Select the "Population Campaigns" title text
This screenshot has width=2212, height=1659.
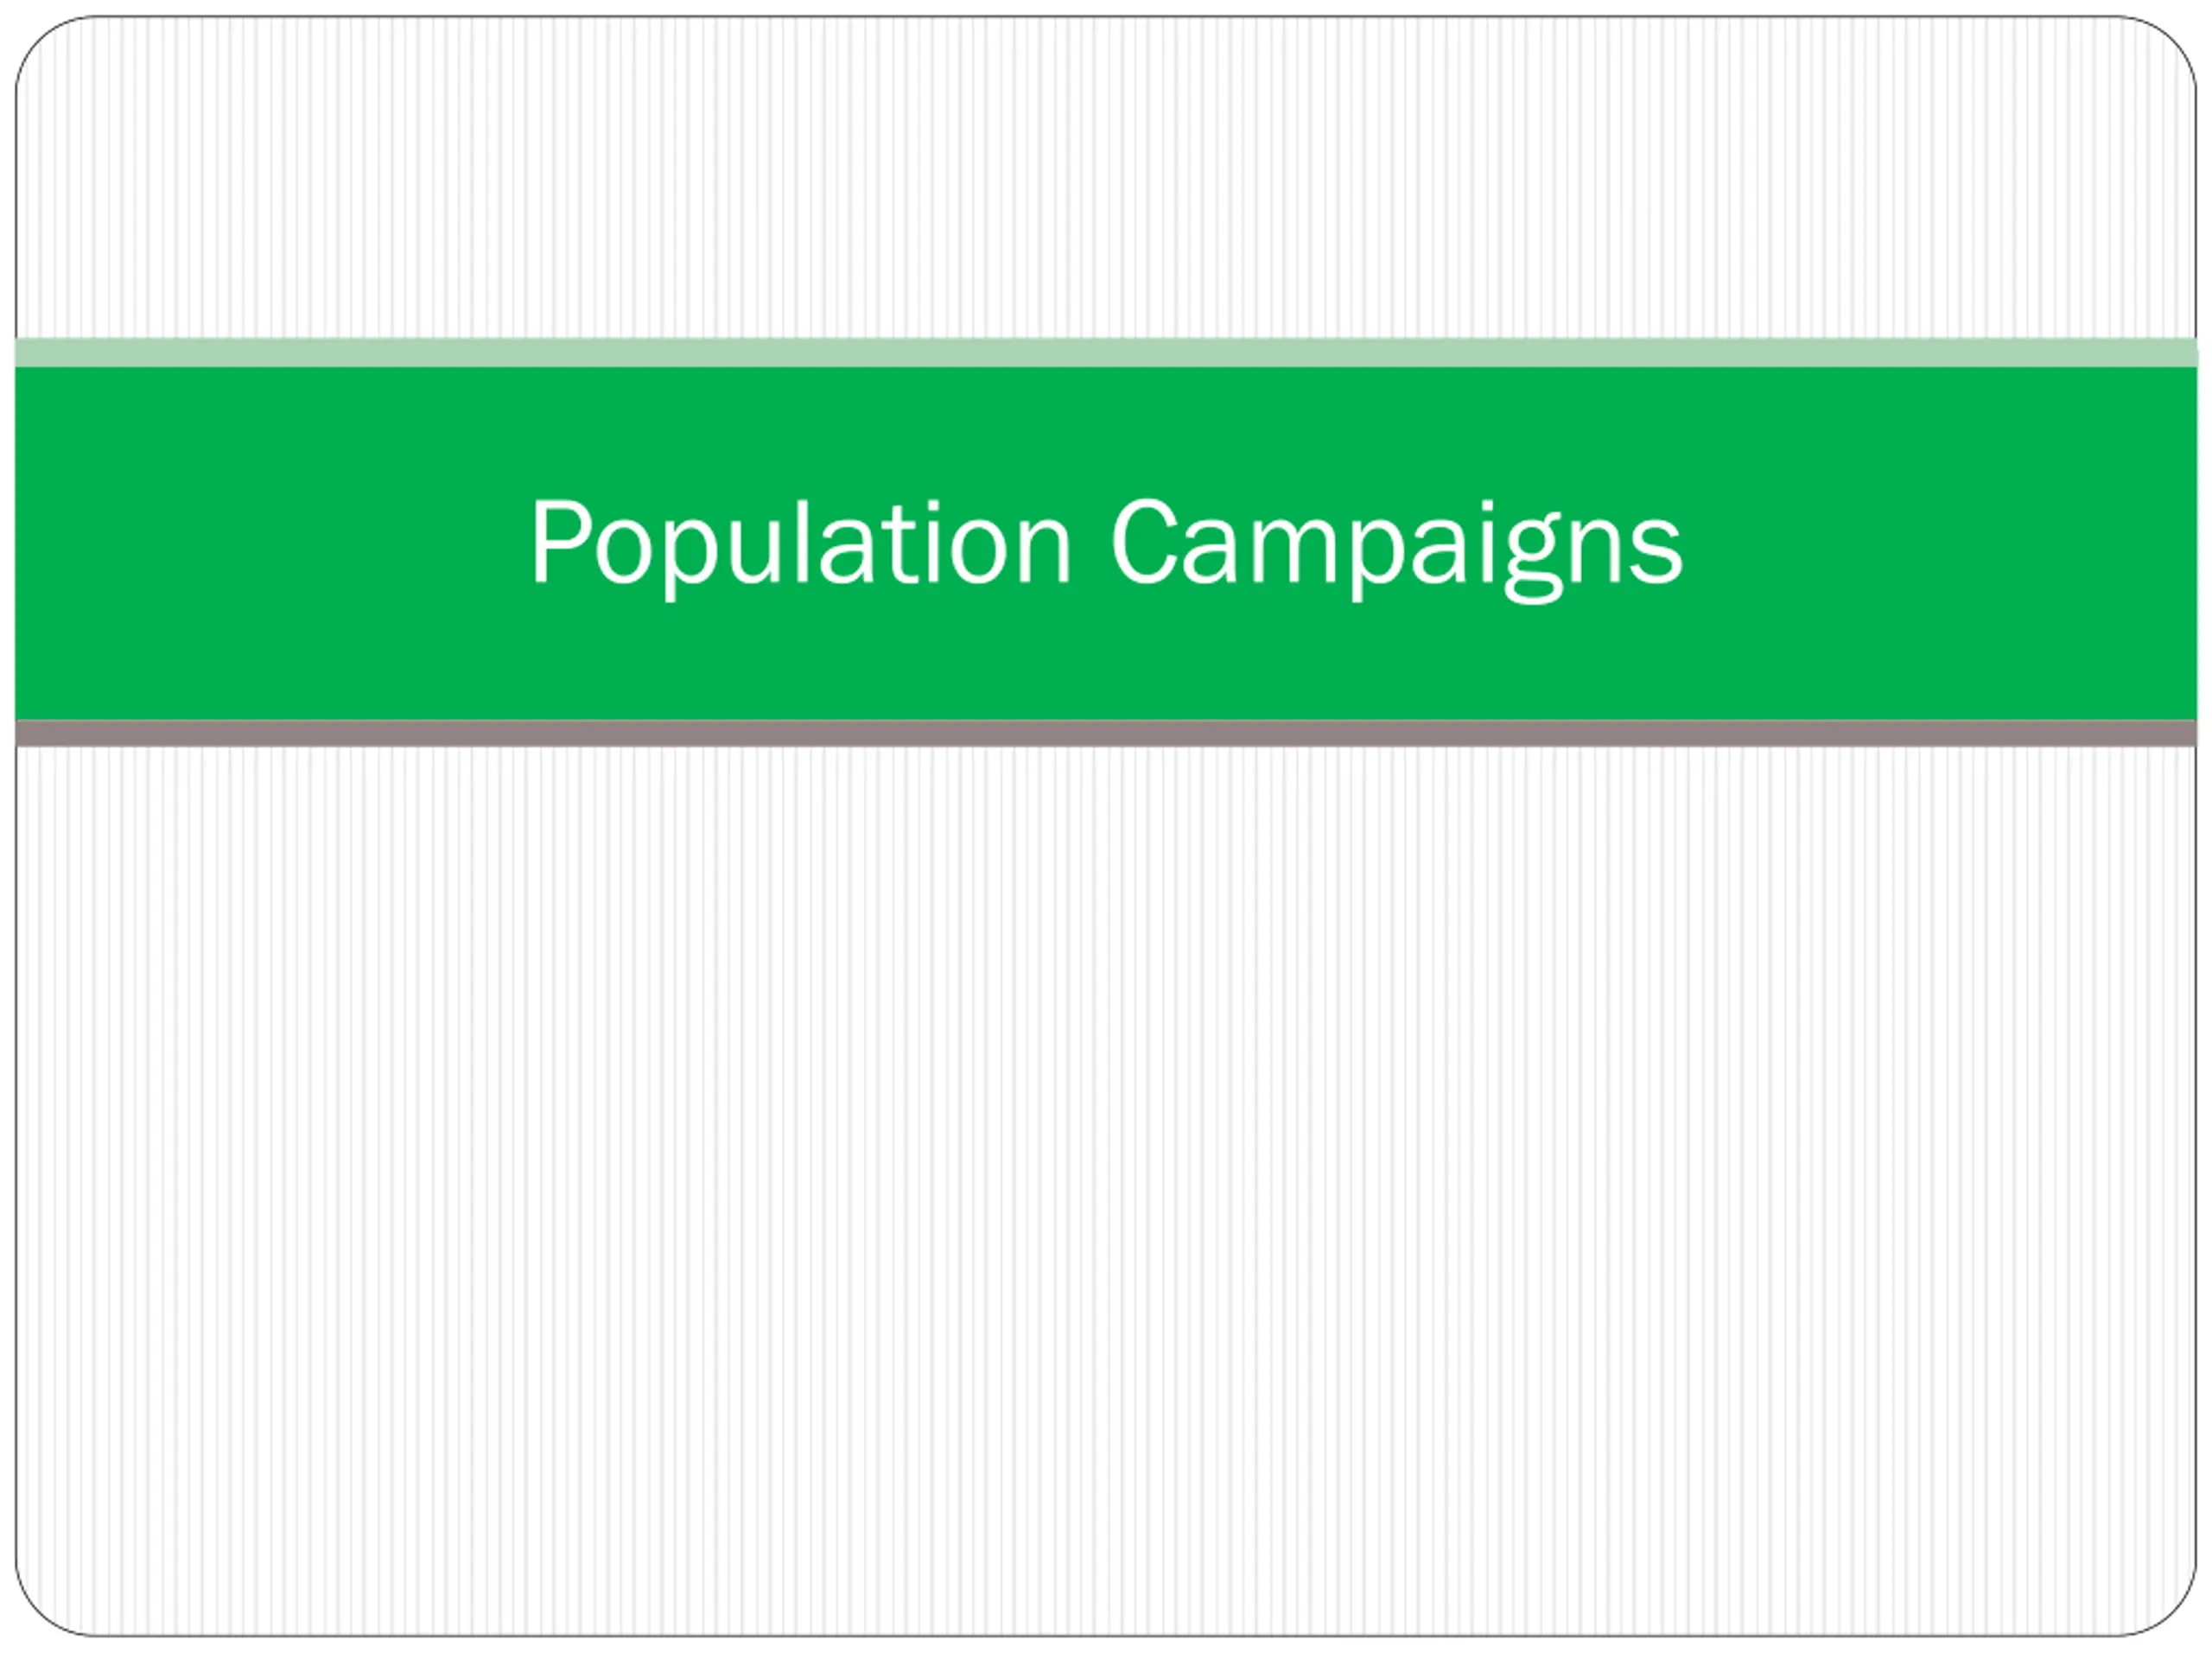(1107, 548)
